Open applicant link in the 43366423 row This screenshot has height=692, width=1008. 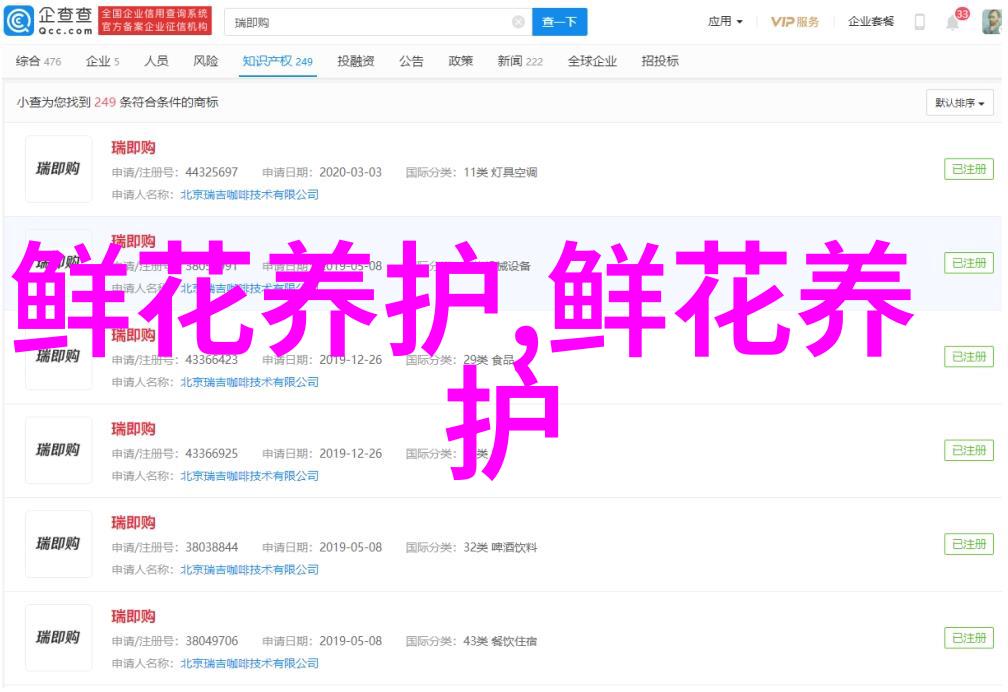[249, 382]
